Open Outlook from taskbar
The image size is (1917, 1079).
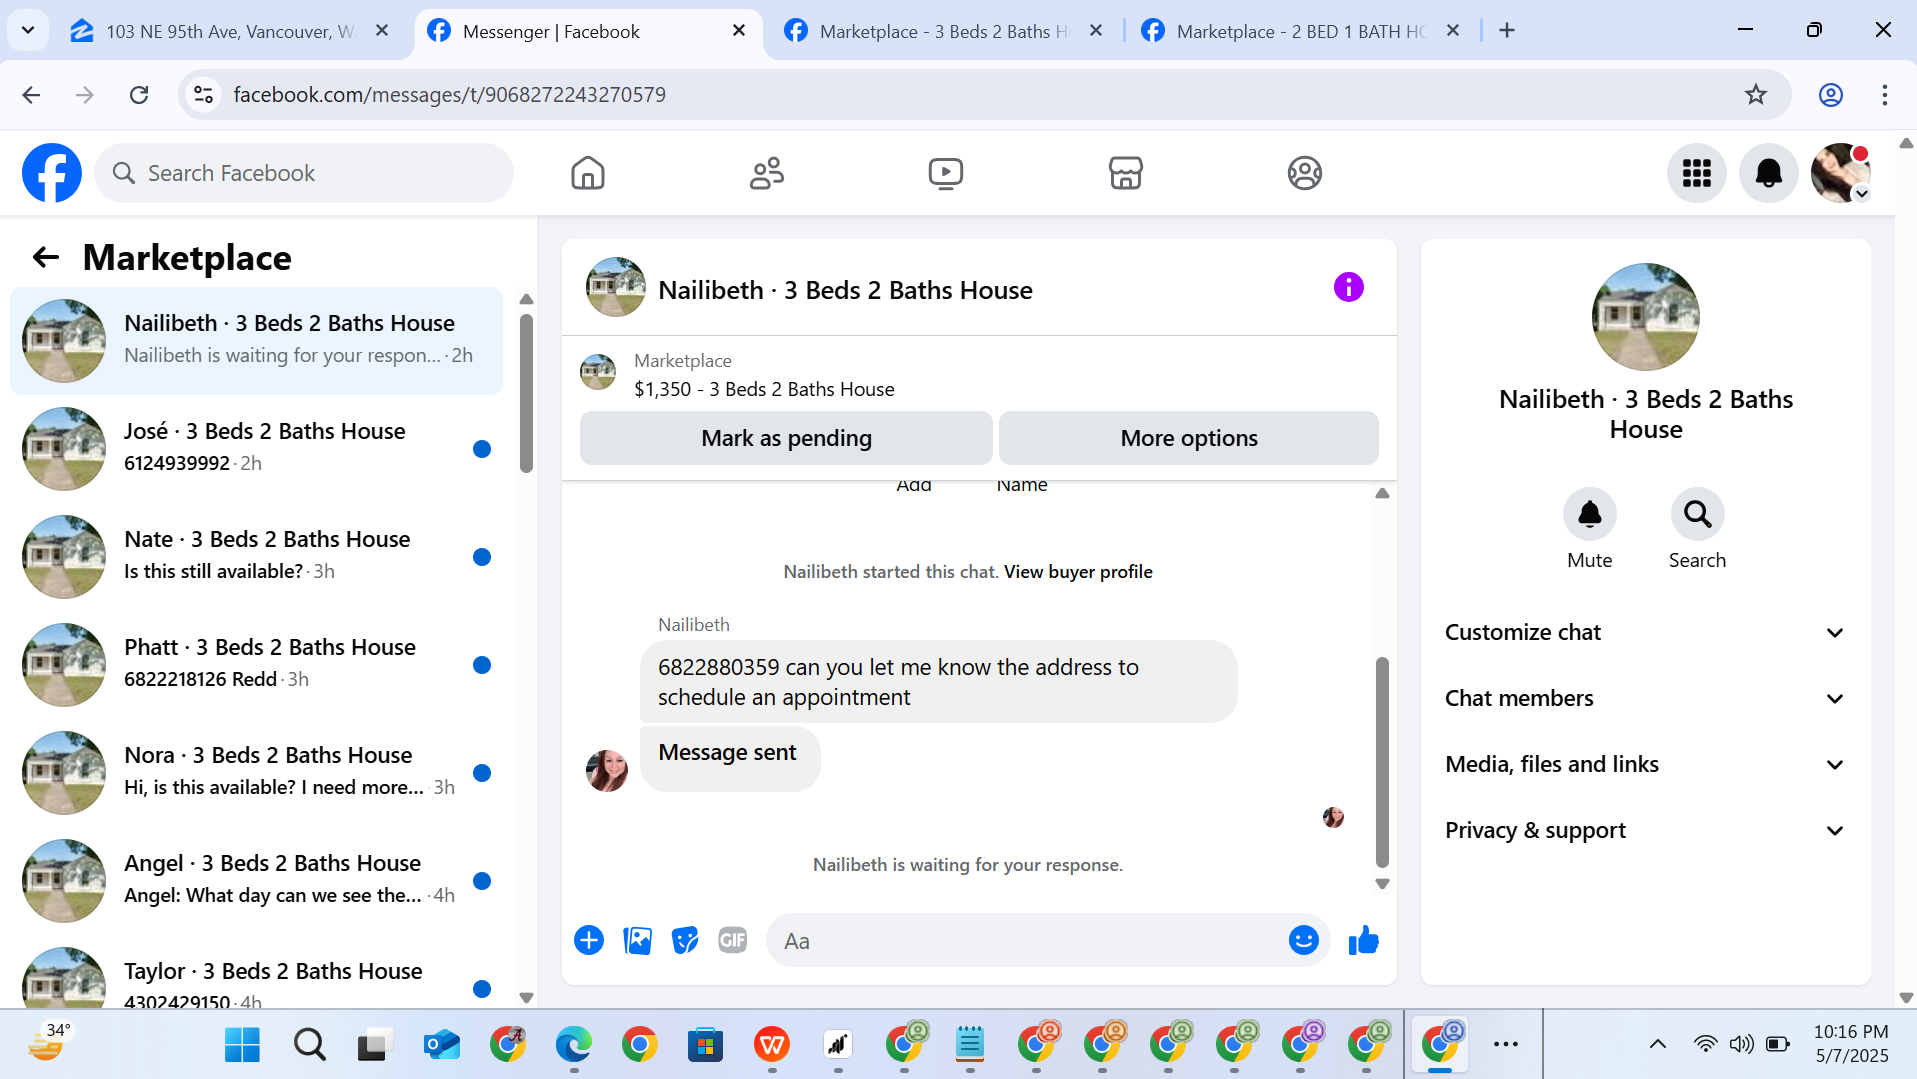pyautogui.click(x=442, y=1045)
